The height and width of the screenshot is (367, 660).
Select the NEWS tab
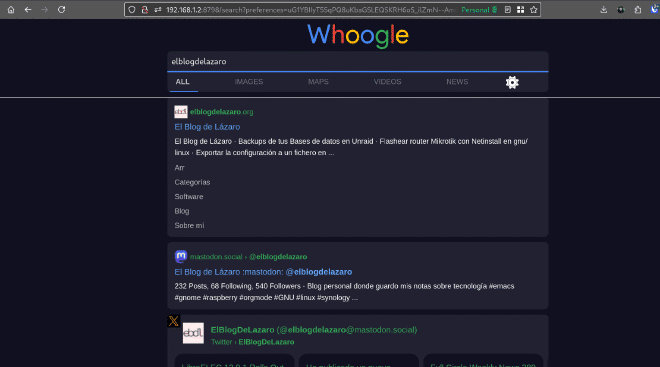point(457,82)
